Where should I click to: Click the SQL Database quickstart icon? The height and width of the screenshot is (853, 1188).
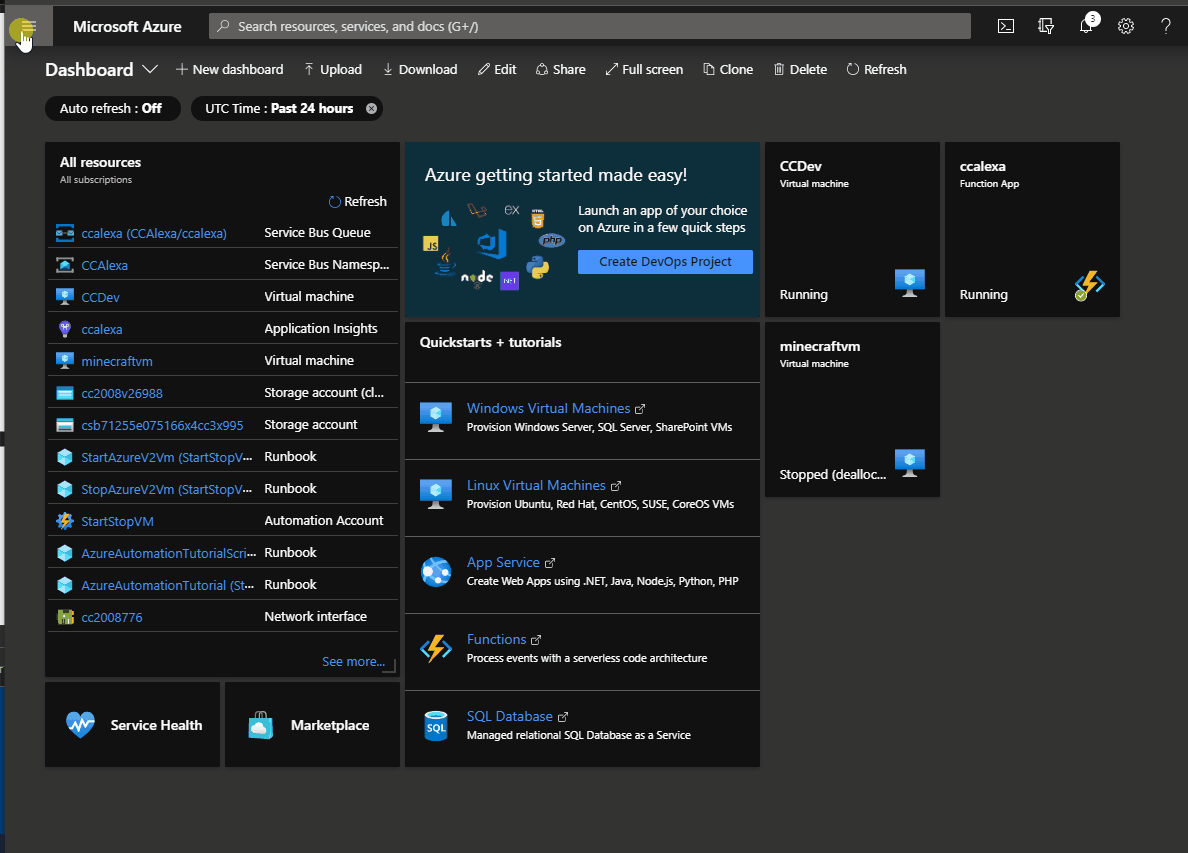(436, 726)
